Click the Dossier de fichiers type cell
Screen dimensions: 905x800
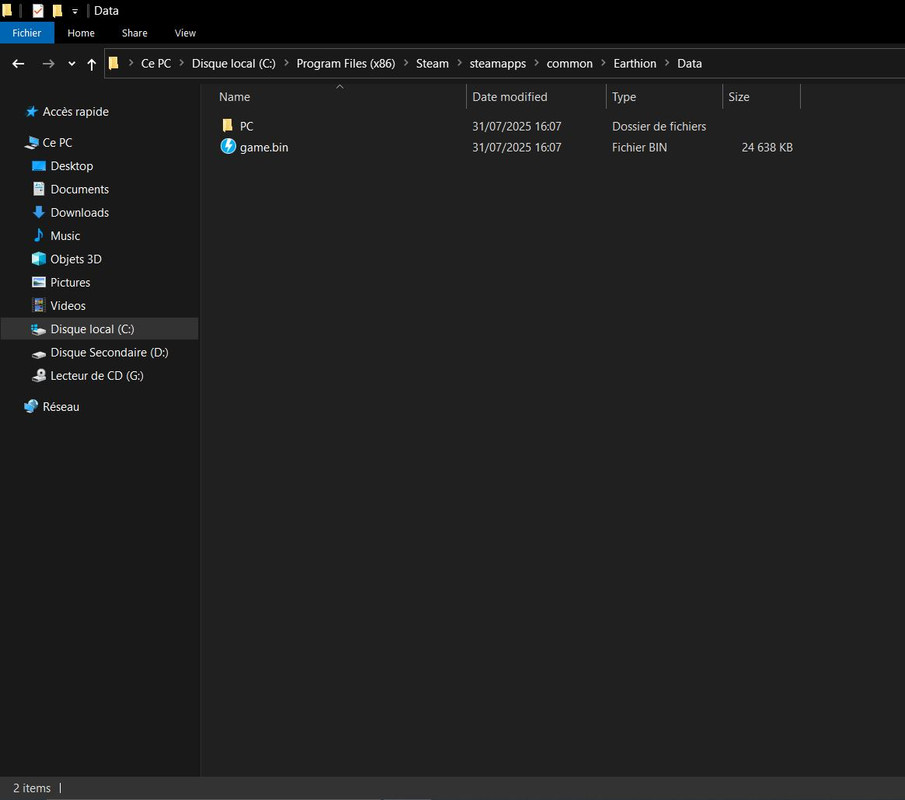(659, 126)
